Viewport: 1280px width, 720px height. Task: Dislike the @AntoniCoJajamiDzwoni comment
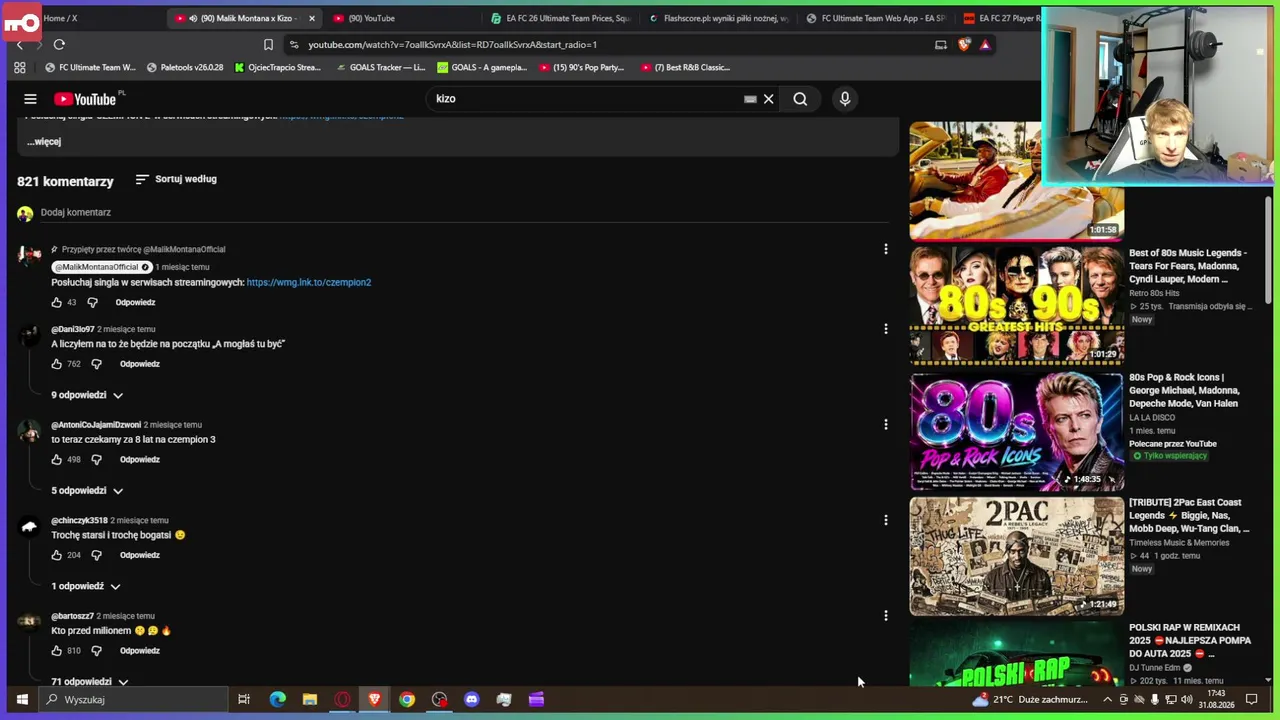(96, 459)
